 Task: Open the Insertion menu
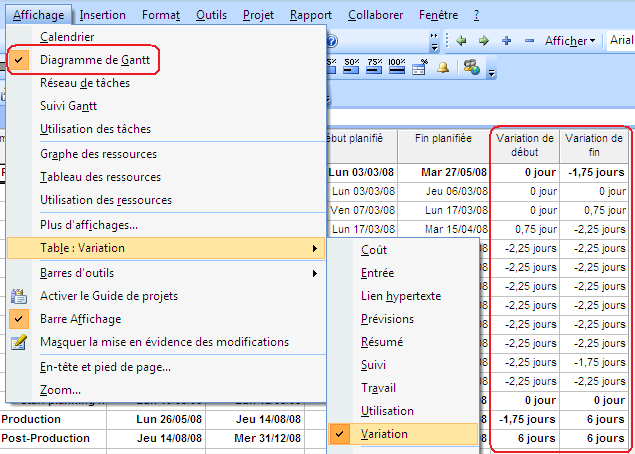[x=103, y=15]
